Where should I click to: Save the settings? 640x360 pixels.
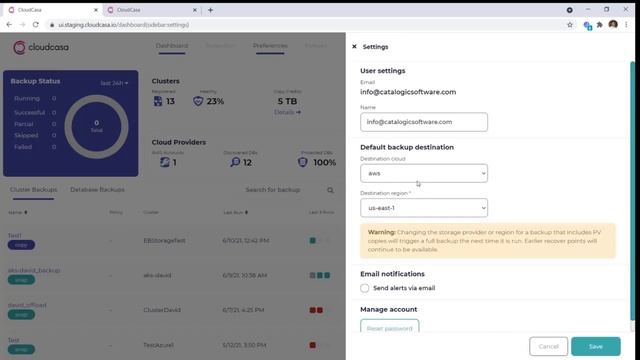pos(596,347)
